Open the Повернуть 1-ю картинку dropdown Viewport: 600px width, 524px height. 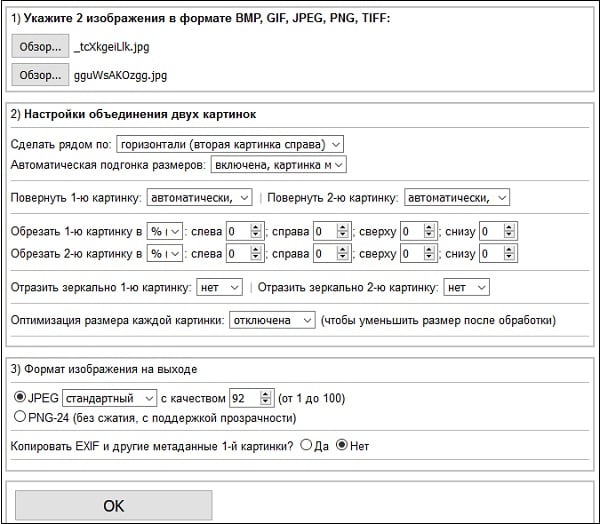pos(200,197)
